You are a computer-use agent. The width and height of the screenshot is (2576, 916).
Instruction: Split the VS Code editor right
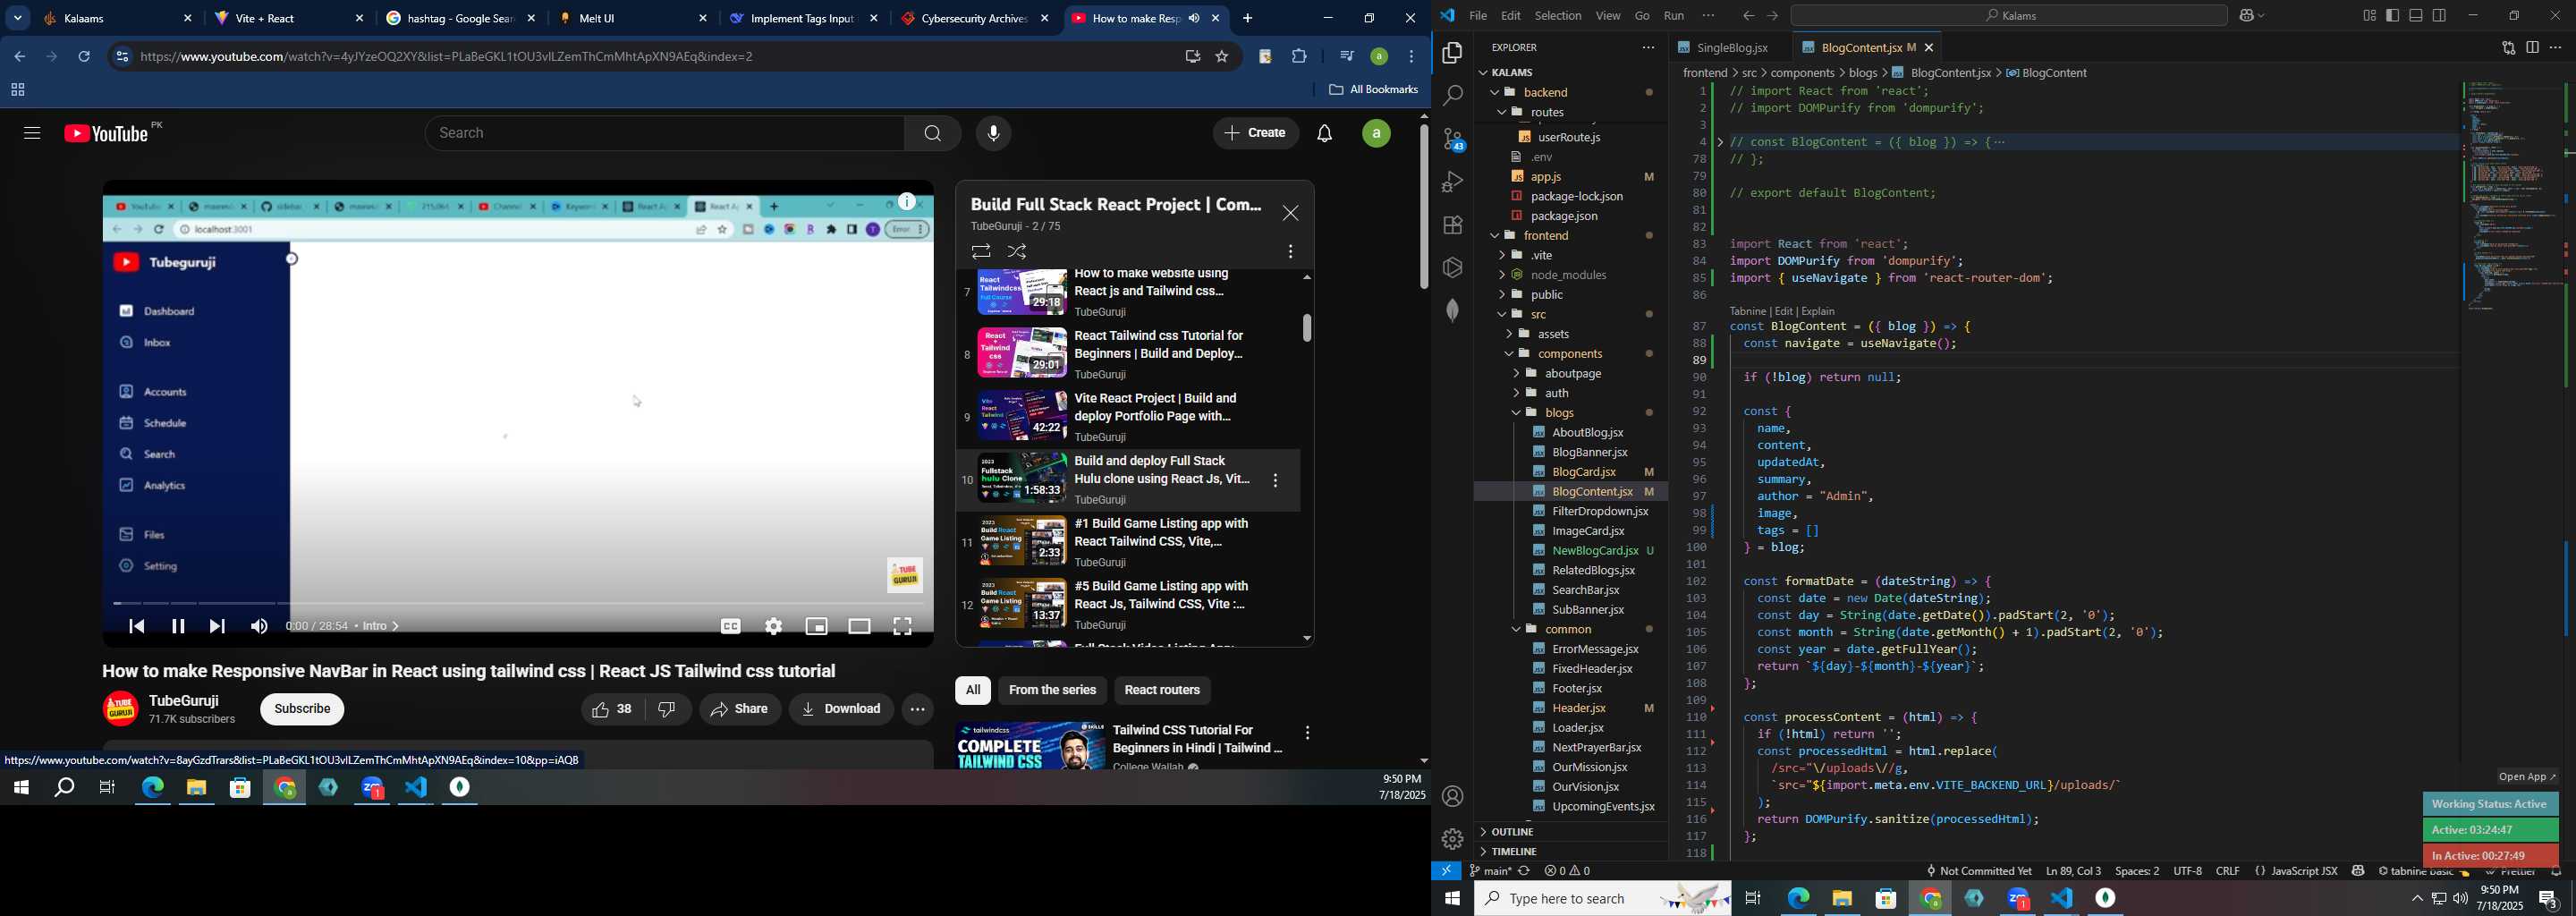2532,47
